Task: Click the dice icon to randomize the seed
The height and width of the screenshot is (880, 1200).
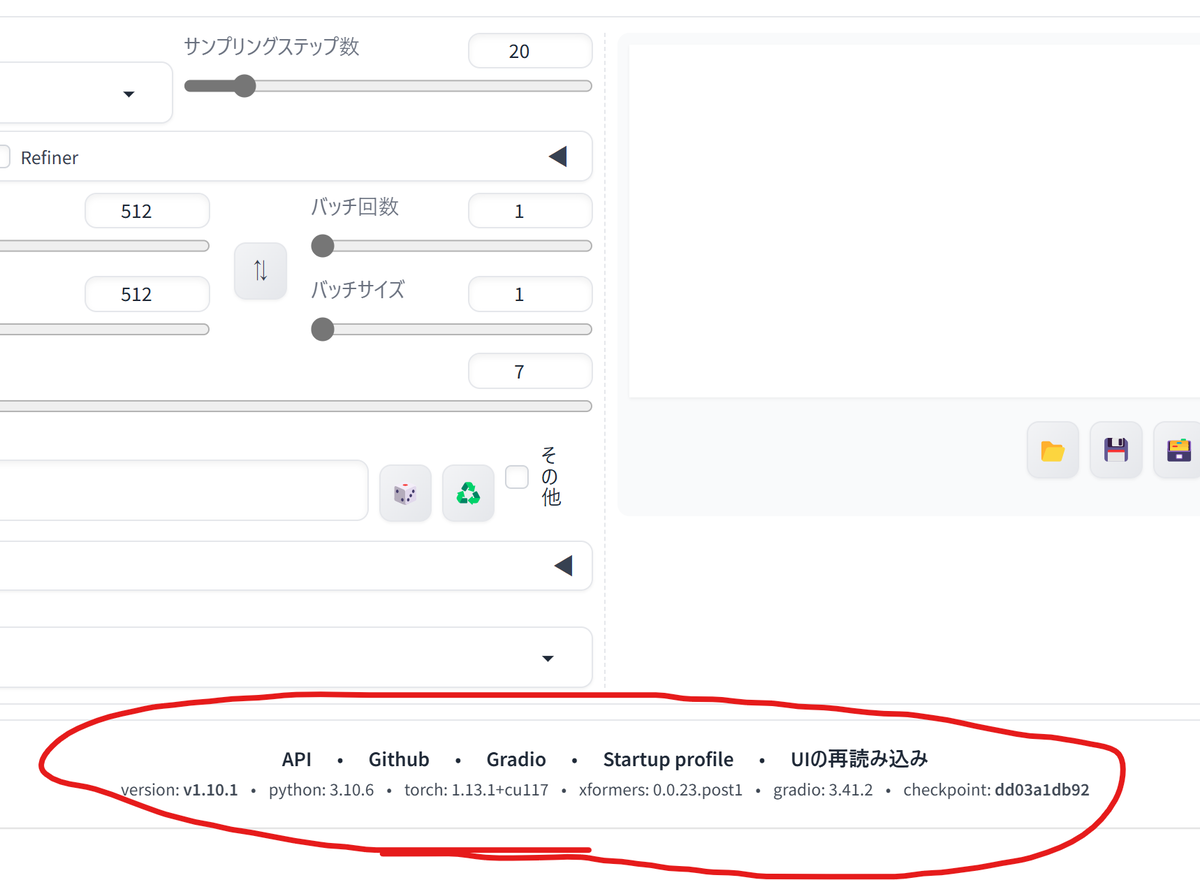Action: (x=405, y=491)
